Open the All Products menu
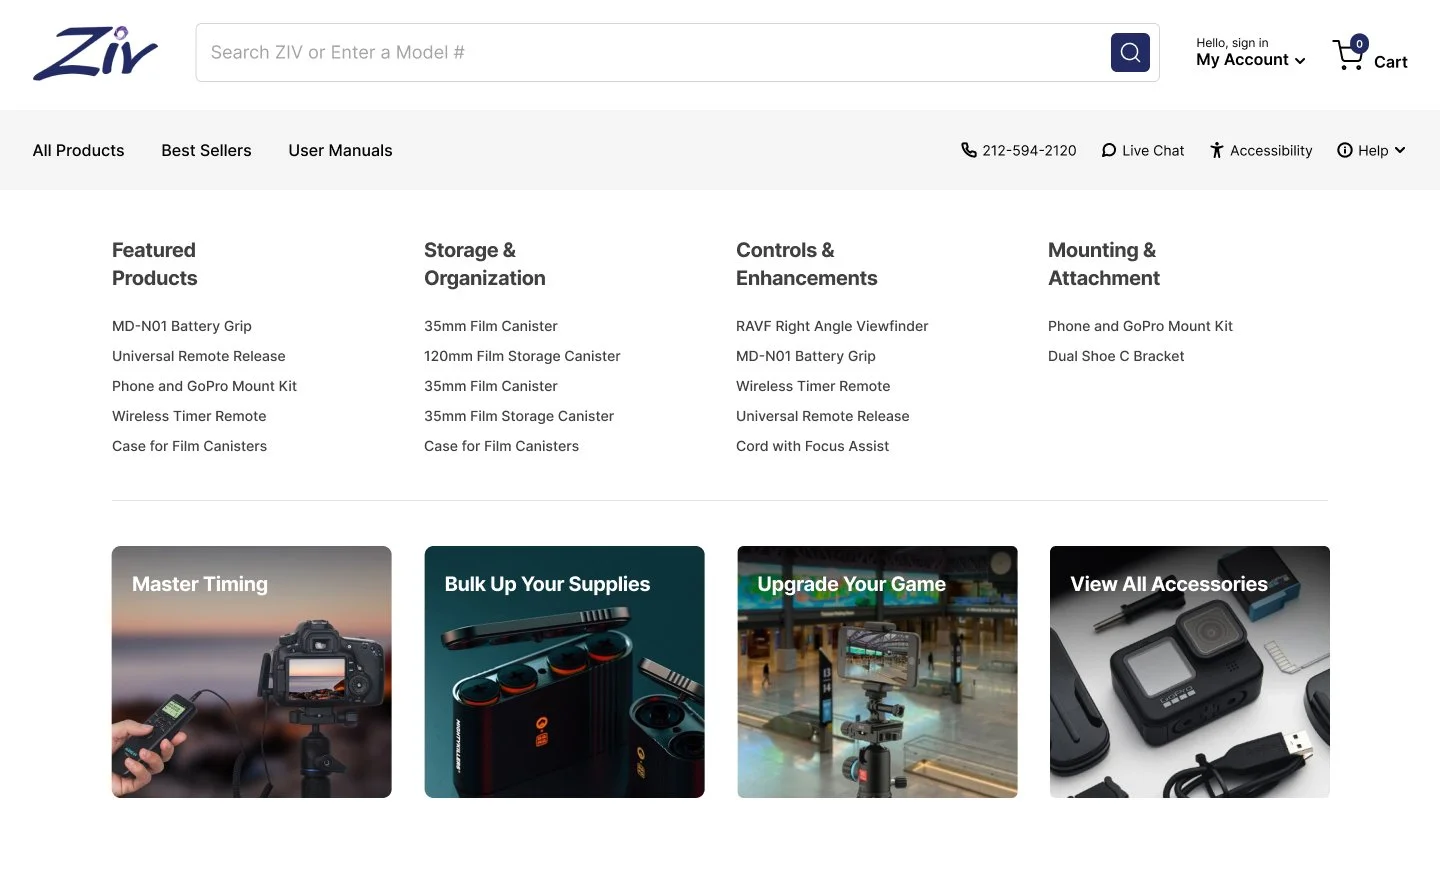The height and width of the screenshot is (877, 1440). point(78,150)
